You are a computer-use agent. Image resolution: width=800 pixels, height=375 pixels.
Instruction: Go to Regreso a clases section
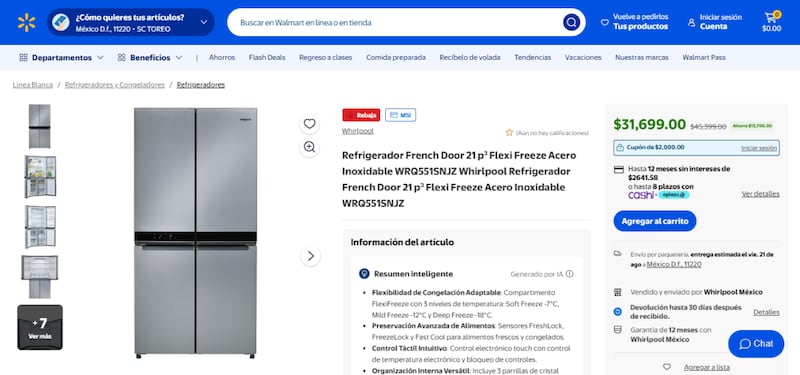tap(326, 58)
